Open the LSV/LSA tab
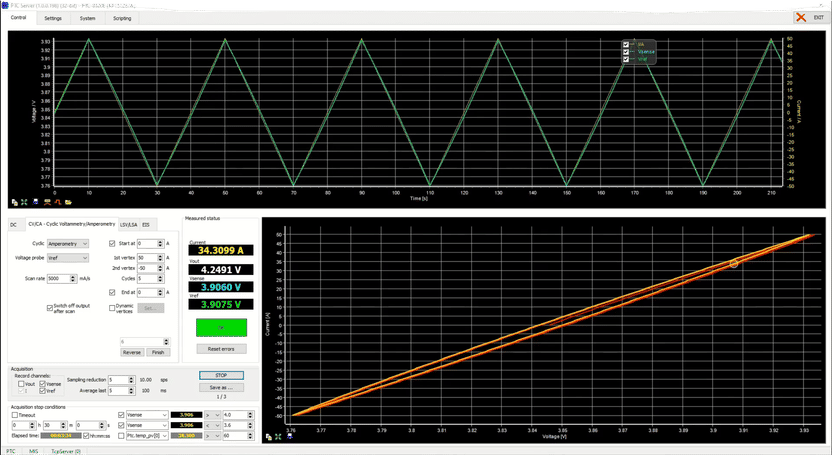832x455 pixels. pos(128,225)
